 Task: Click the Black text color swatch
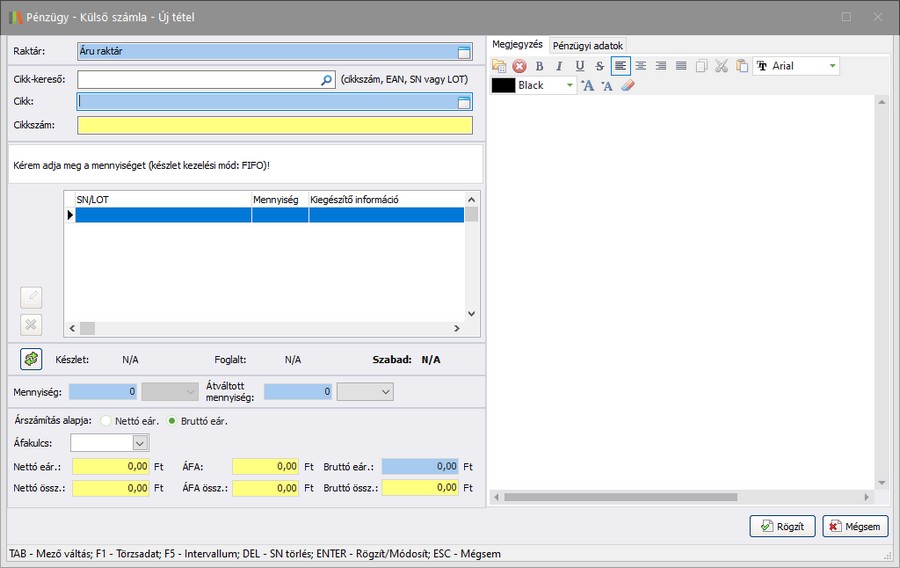[503, 86]
